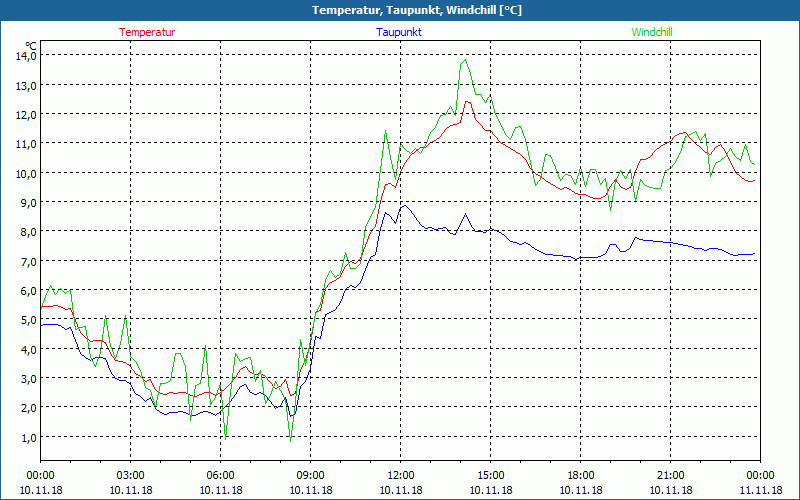
Task: Click the blue Taupunkt peak near 12:00
Action: click(404, 206)
